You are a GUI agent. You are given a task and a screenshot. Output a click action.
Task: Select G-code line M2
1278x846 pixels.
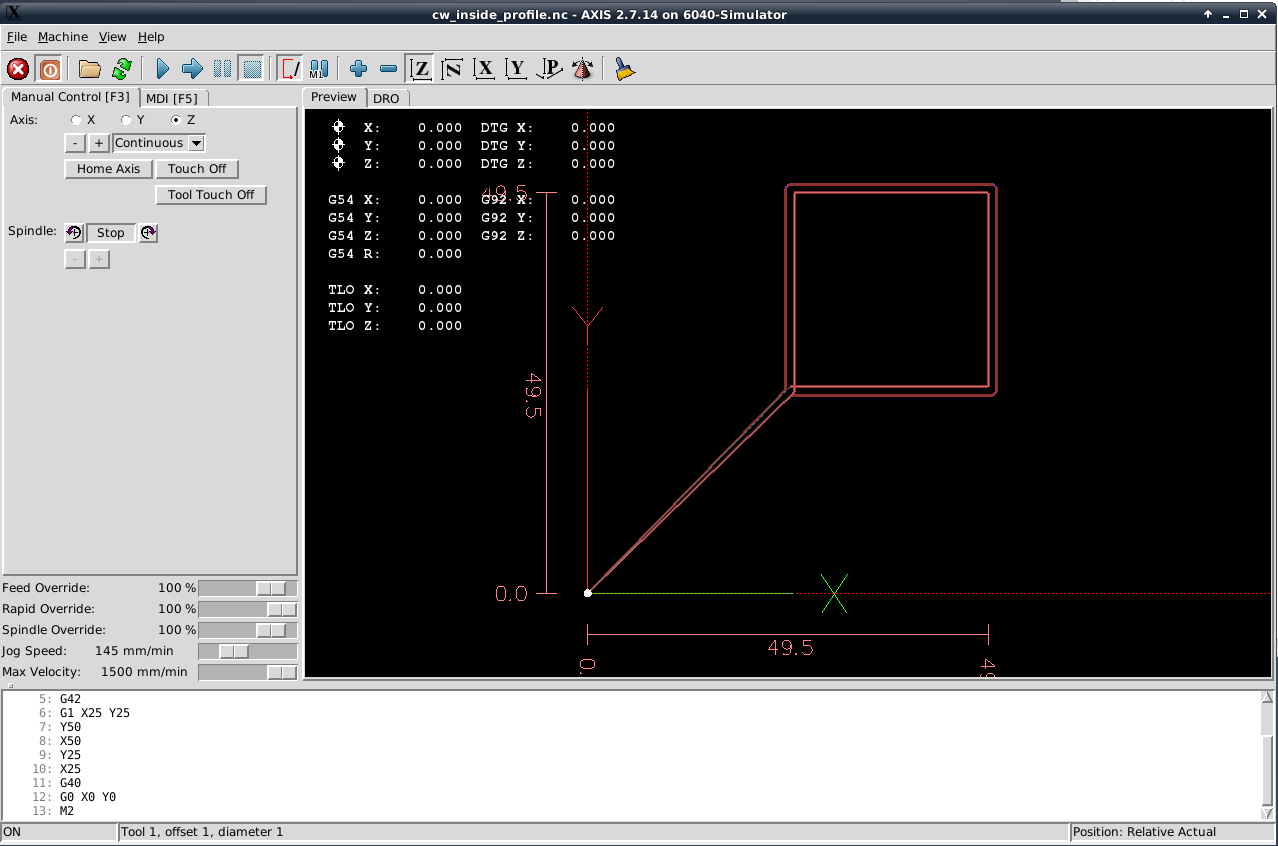click(67, 811)
